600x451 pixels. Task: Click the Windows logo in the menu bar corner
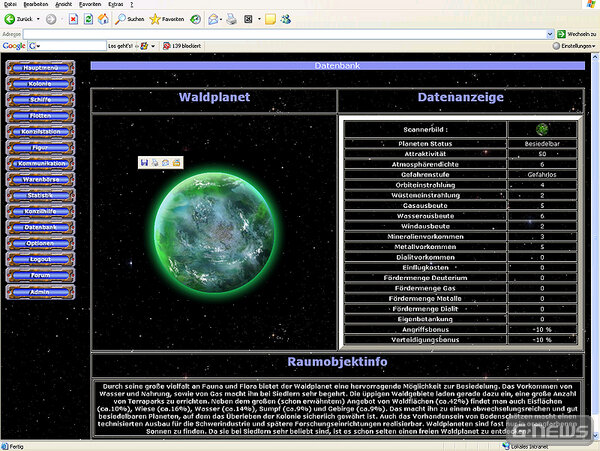click(592, 4)
